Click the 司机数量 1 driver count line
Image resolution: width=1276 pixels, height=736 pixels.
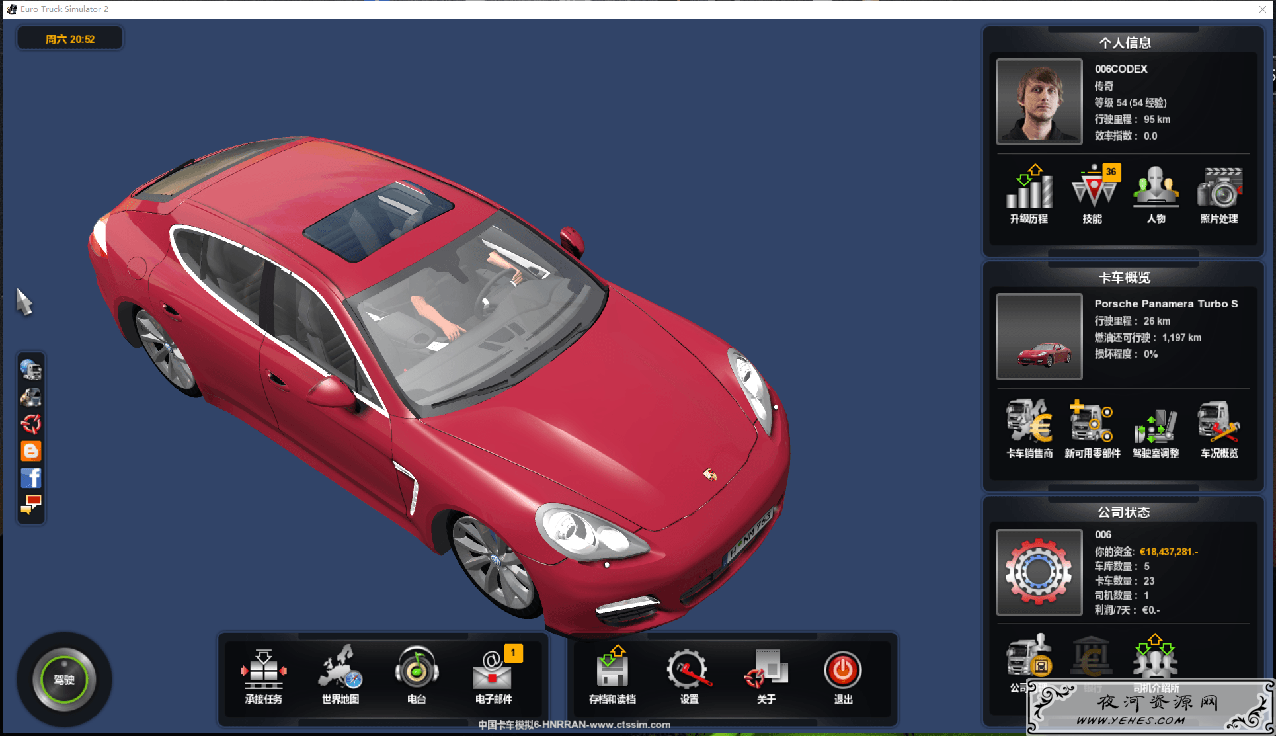(x=1122, y=595)
